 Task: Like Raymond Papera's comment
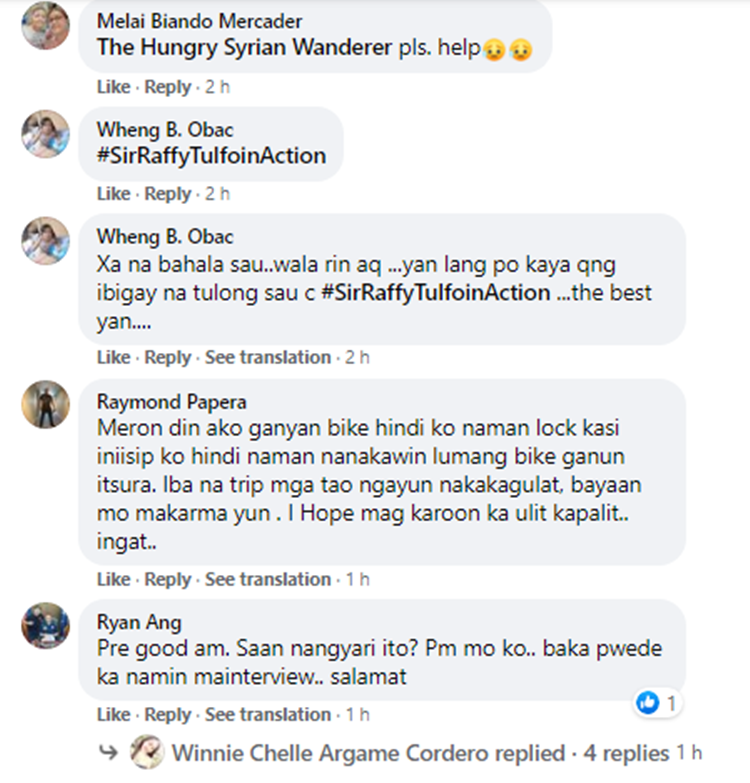[113, 579]
